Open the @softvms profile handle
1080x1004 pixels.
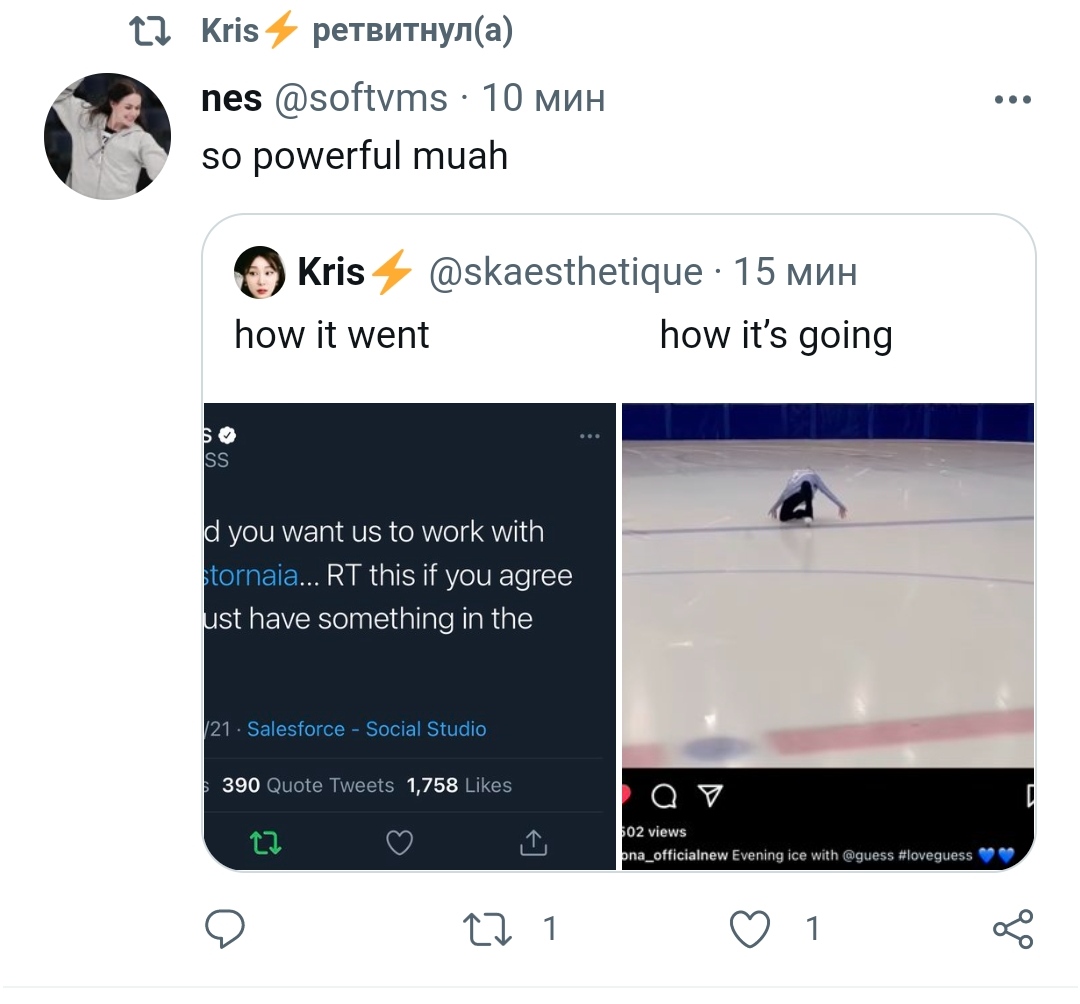pyautogui.click(x=361, y=99)
